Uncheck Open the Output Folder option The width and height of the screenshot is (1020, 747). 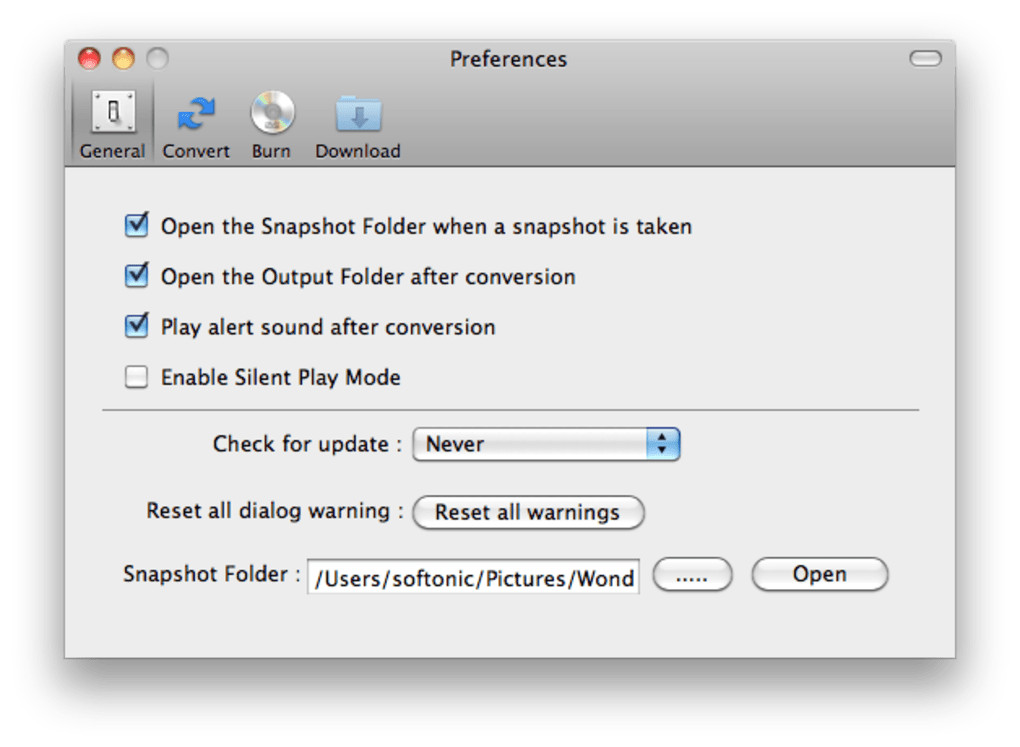[136, 276]
